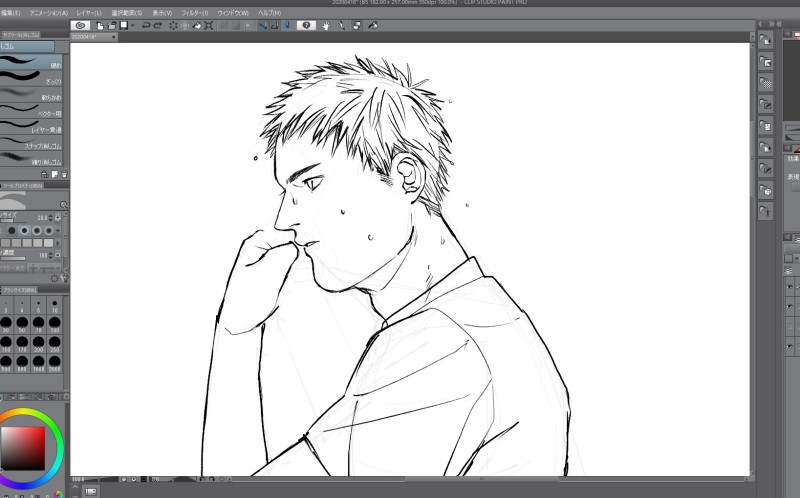Viewport: 800px width, 498px height.
Task: Click the New document icon
Action: tap(100, 25)
